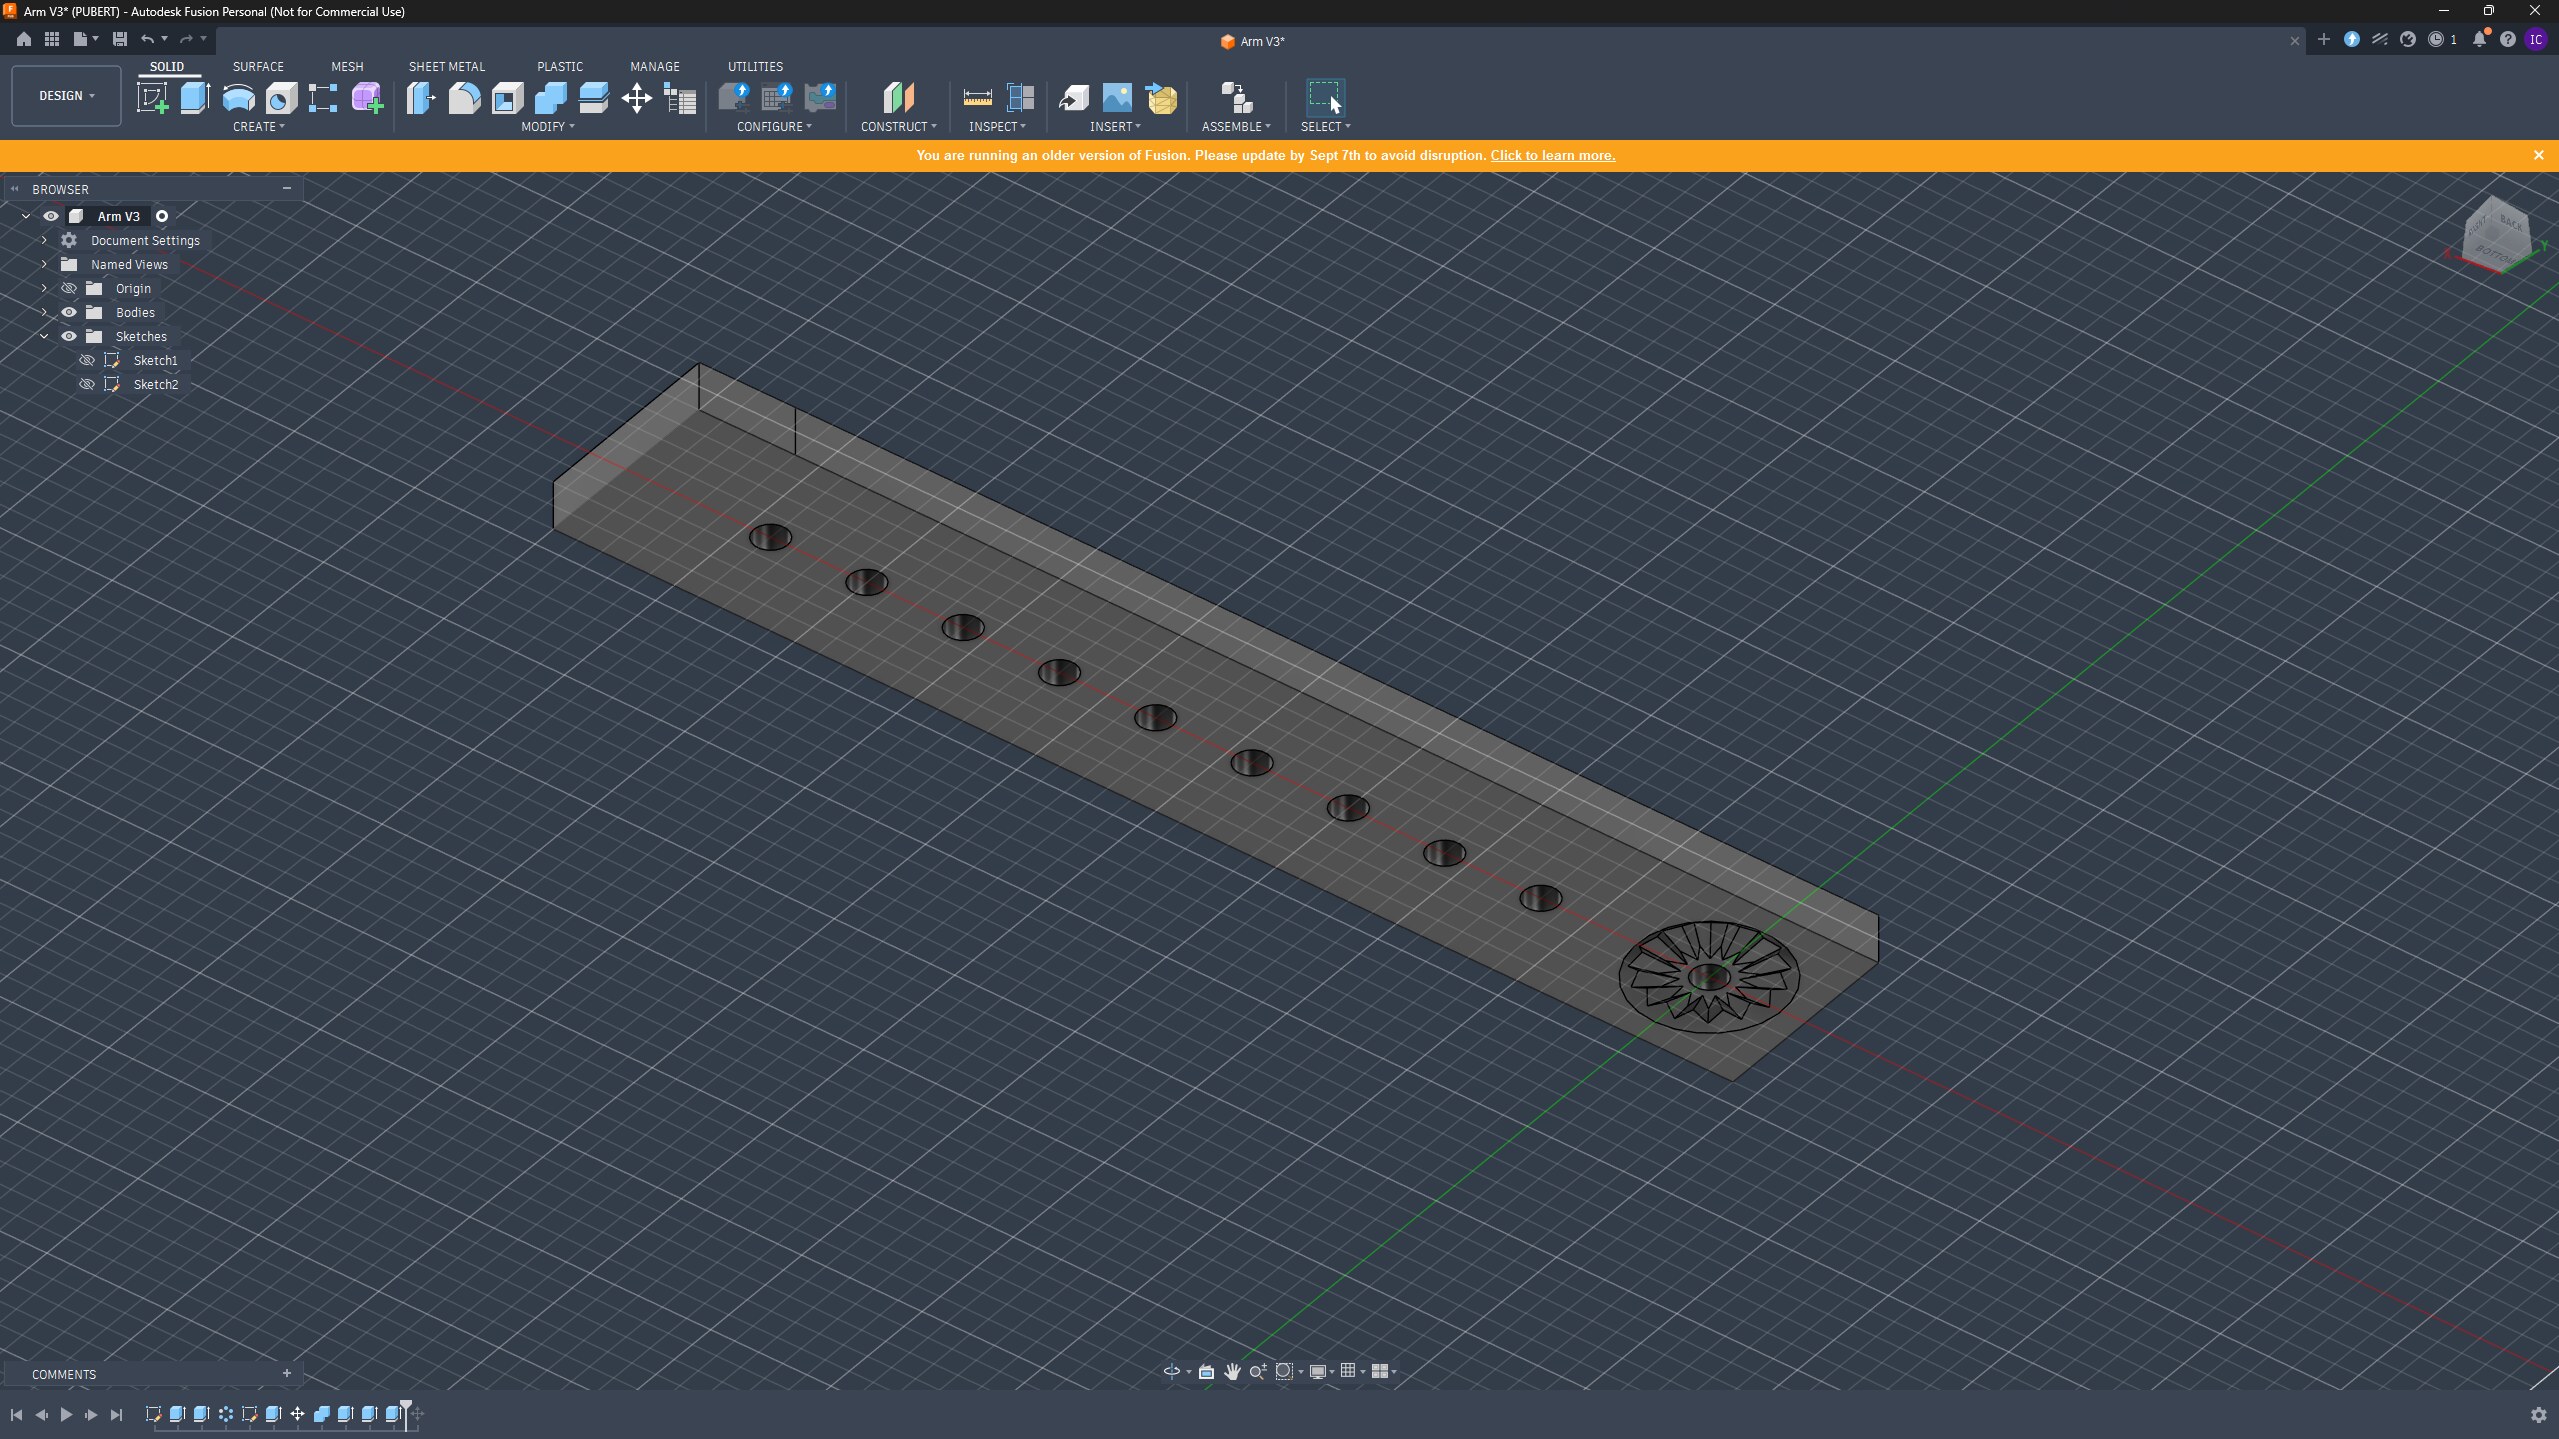
Task: Switch to the MESH tab
Action: coord(347,66)
